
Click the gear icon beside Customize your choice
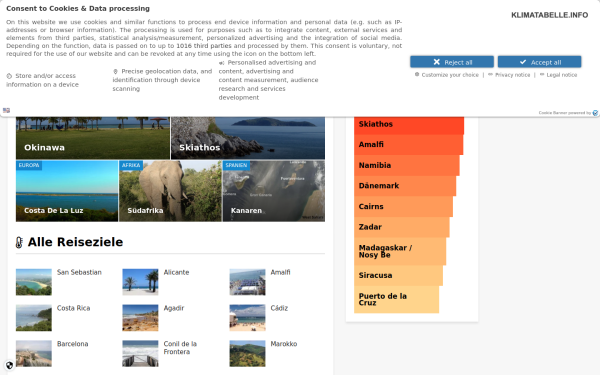(417, 75)
